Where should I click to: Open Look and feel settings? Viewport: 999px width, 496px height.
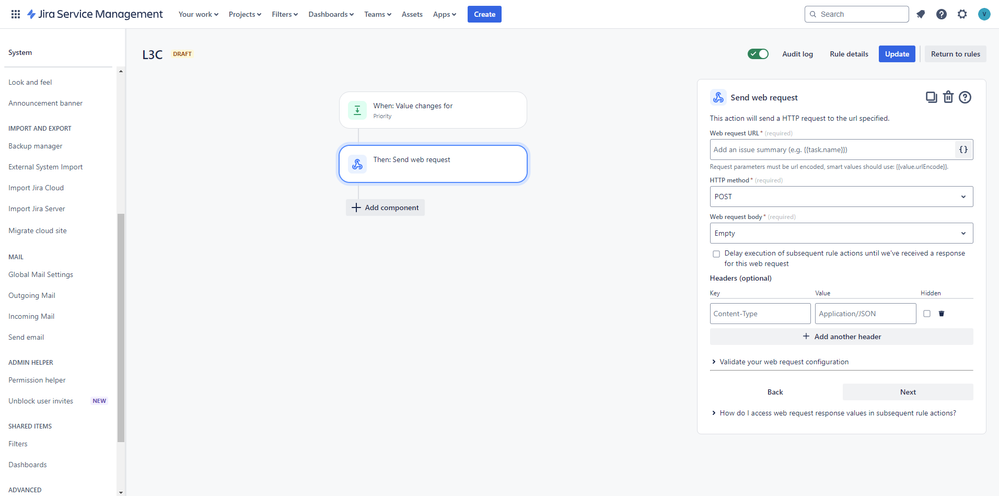[x=30, y=82]
